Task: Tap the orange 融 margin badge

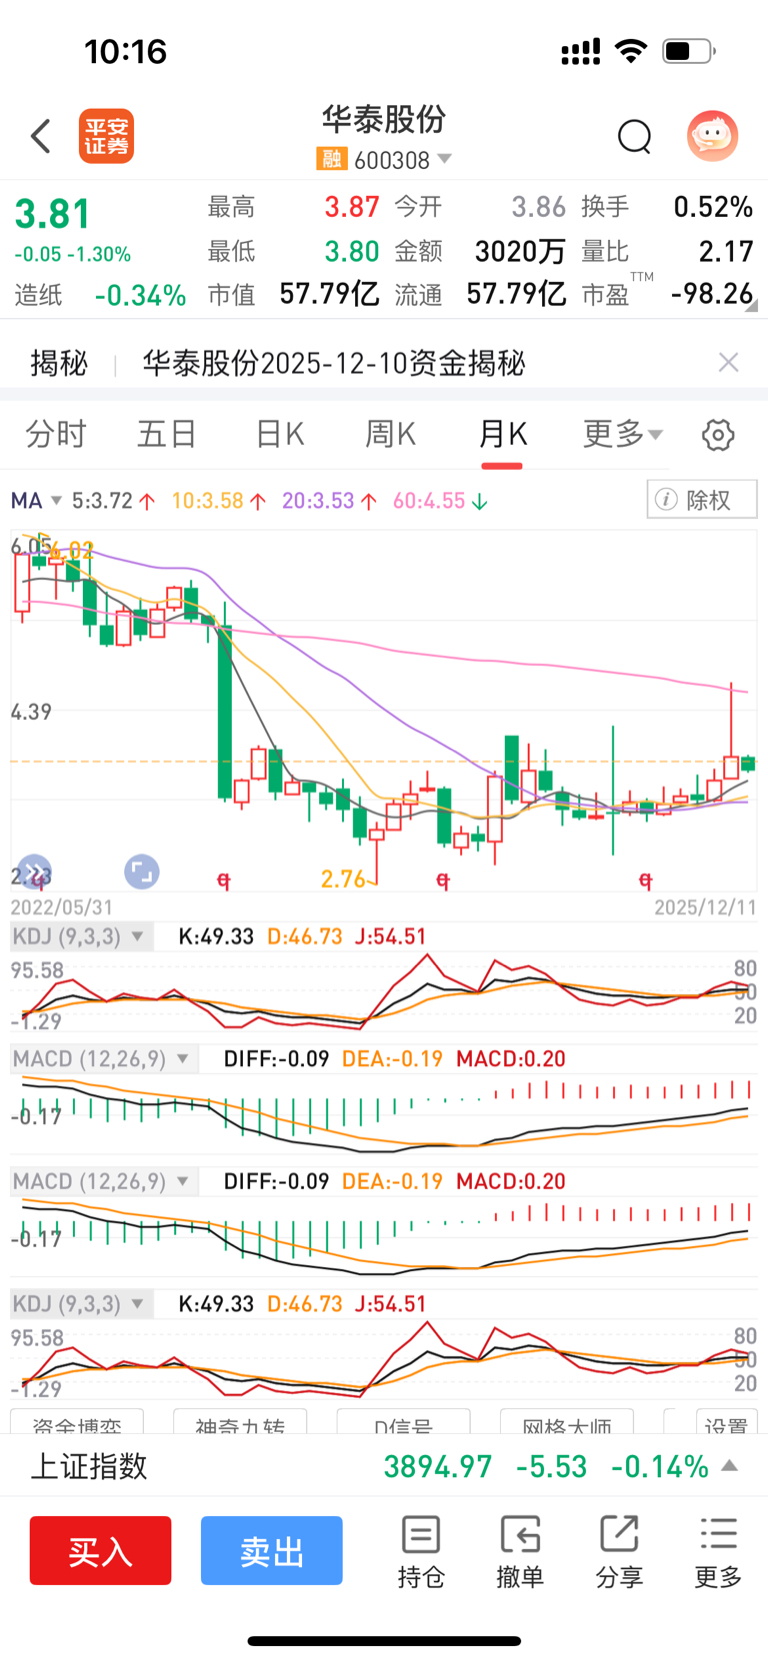Action: pyautogui.click(x=331, y=159)
